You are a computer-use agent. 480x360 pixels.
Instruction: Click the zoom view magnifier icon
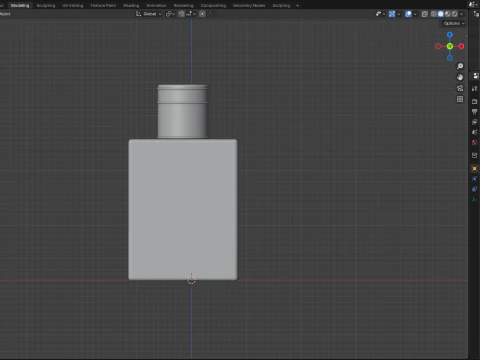tap(460, 66)
